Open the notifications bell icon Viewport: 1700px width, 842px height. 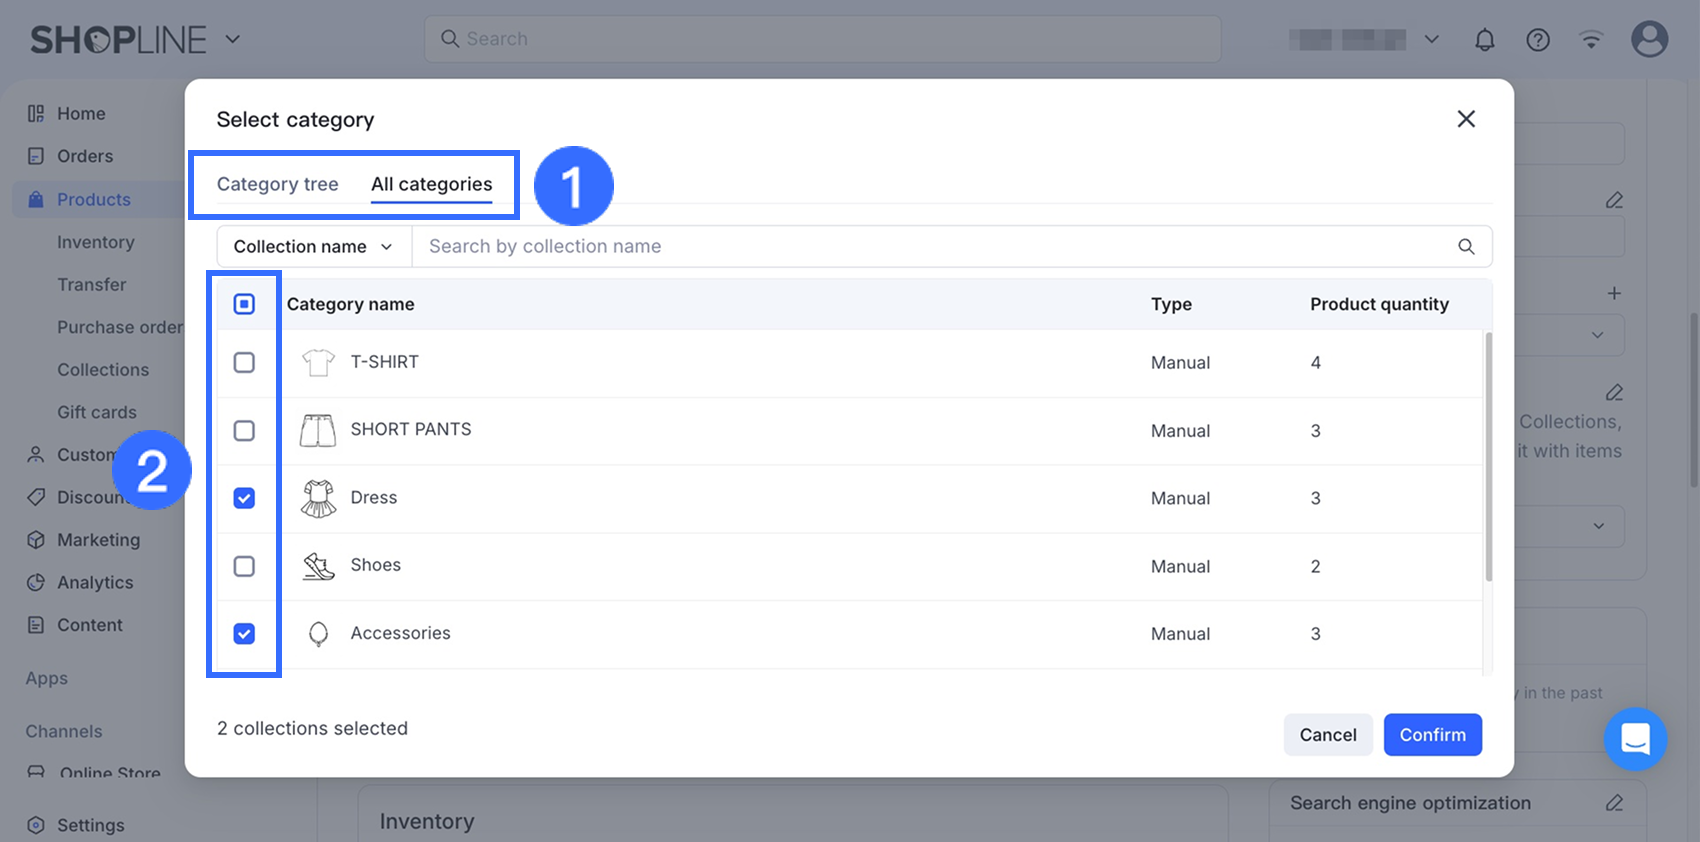(x=1485, y=40)
